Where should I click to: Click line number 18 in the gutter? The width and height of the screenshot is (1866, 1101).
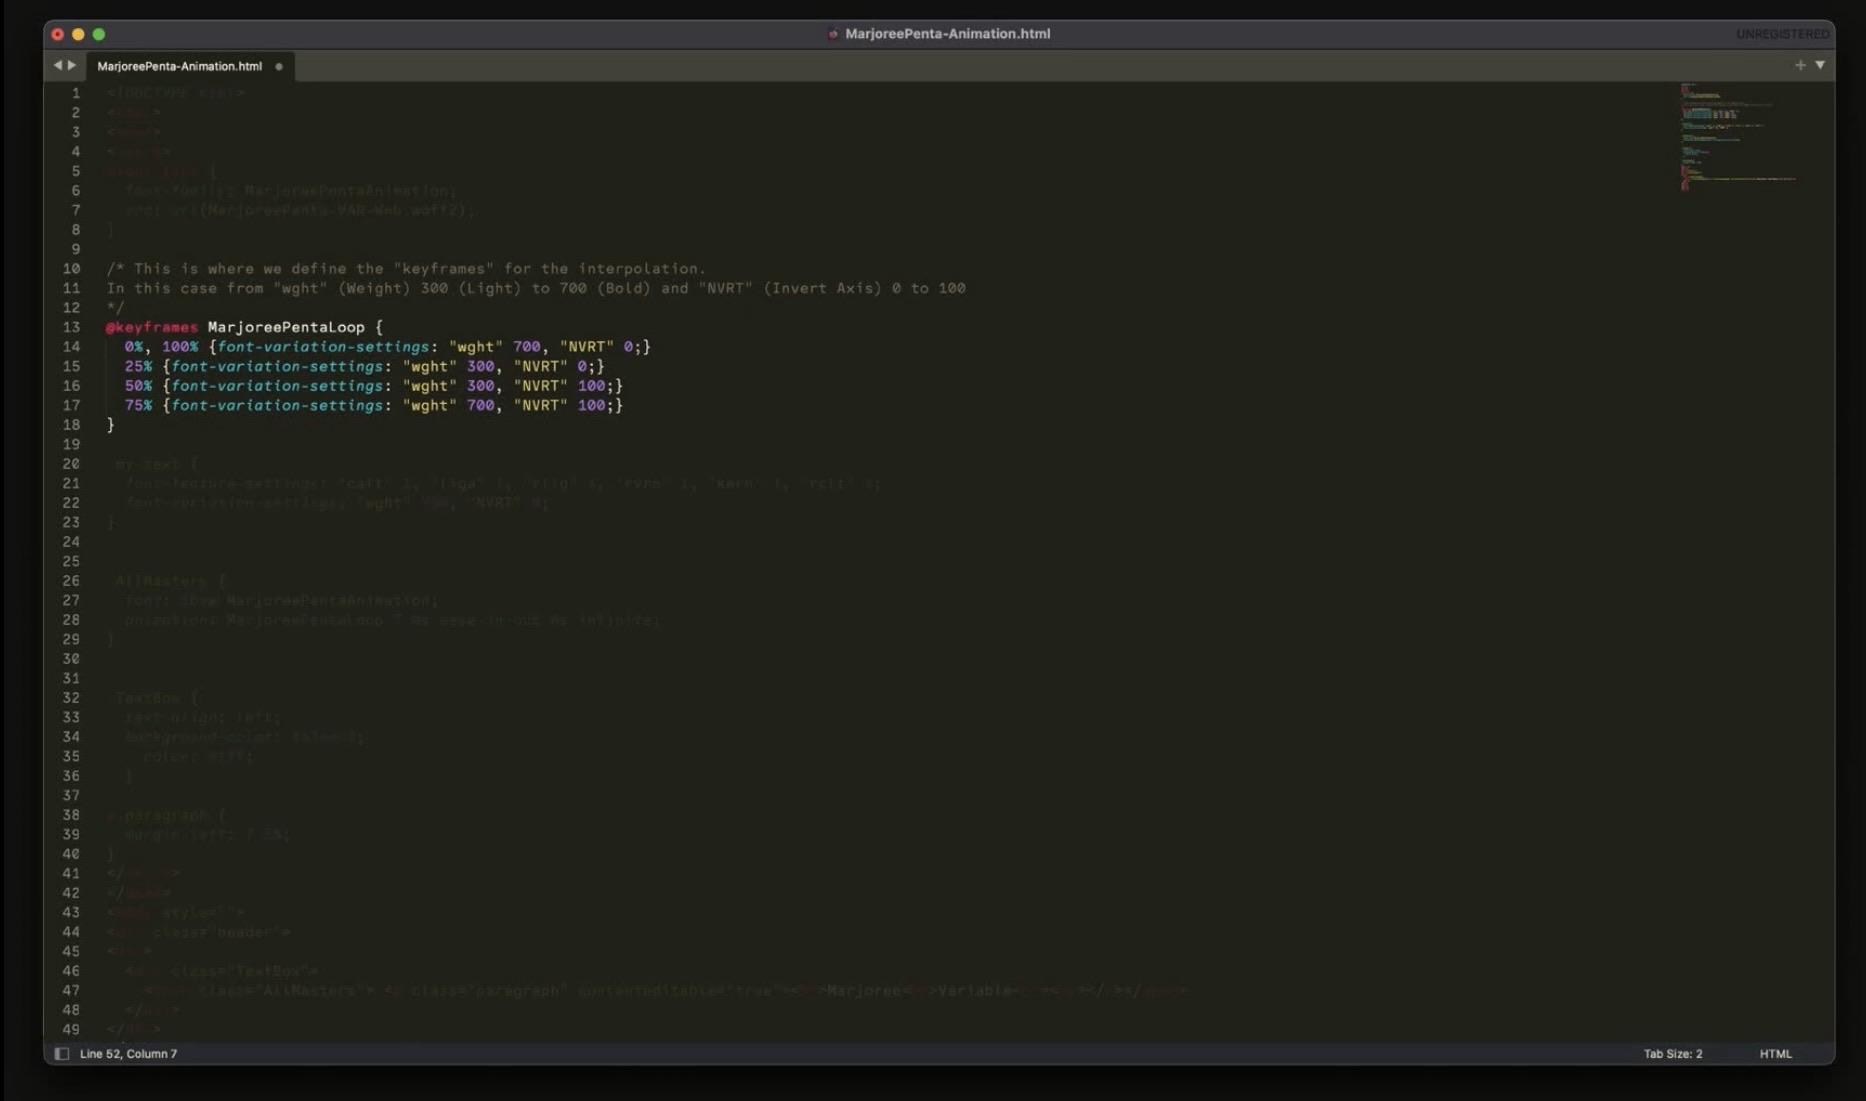pos(71,425)
